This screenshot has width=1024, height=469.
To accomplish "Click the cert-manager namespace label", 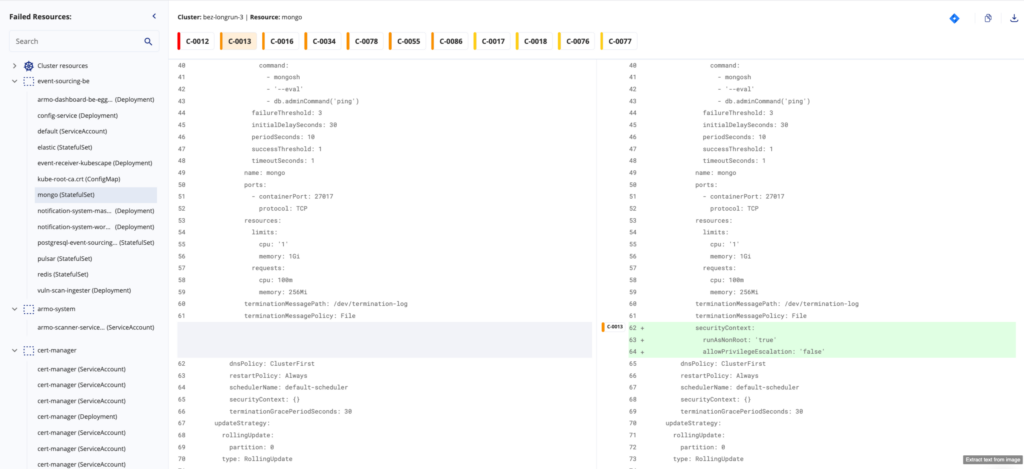I will tap(57, 351).
